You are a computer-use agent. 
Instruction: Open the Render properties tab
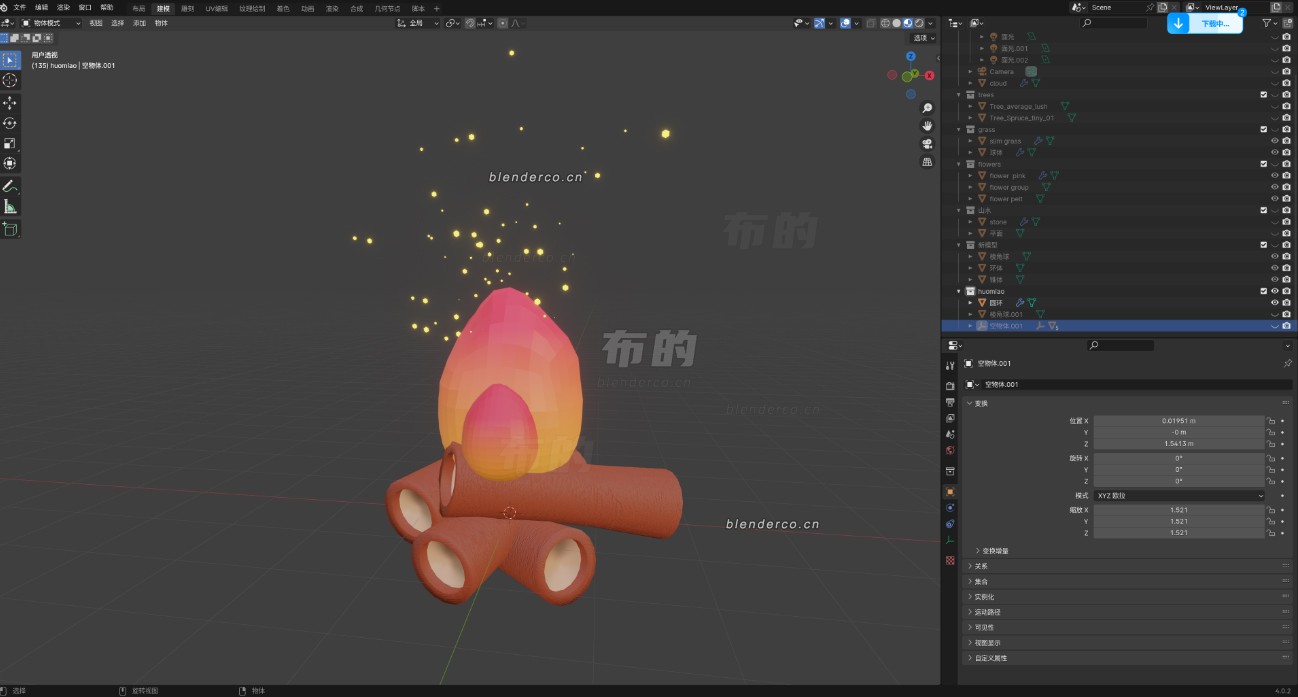[950, 385]
